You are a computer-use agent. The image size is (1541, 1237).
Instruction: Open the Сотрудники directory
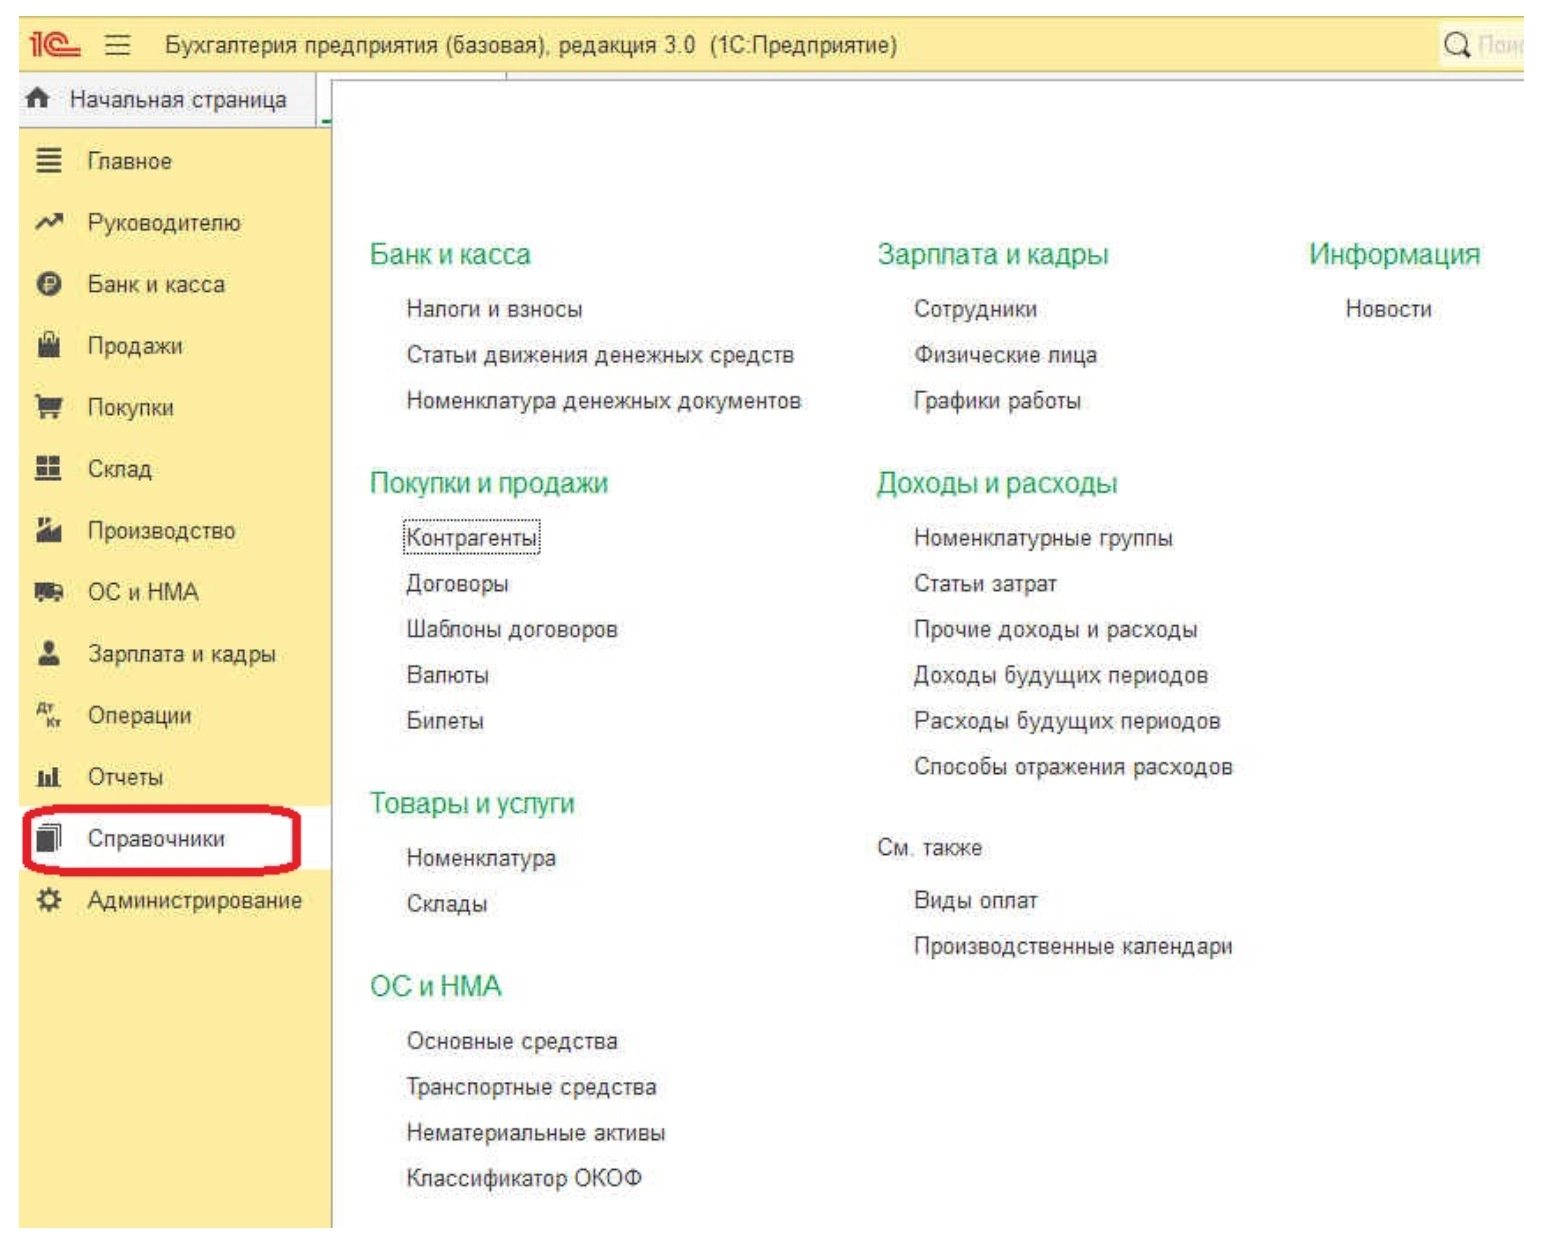pyautogui.click(x=975, y=309)
